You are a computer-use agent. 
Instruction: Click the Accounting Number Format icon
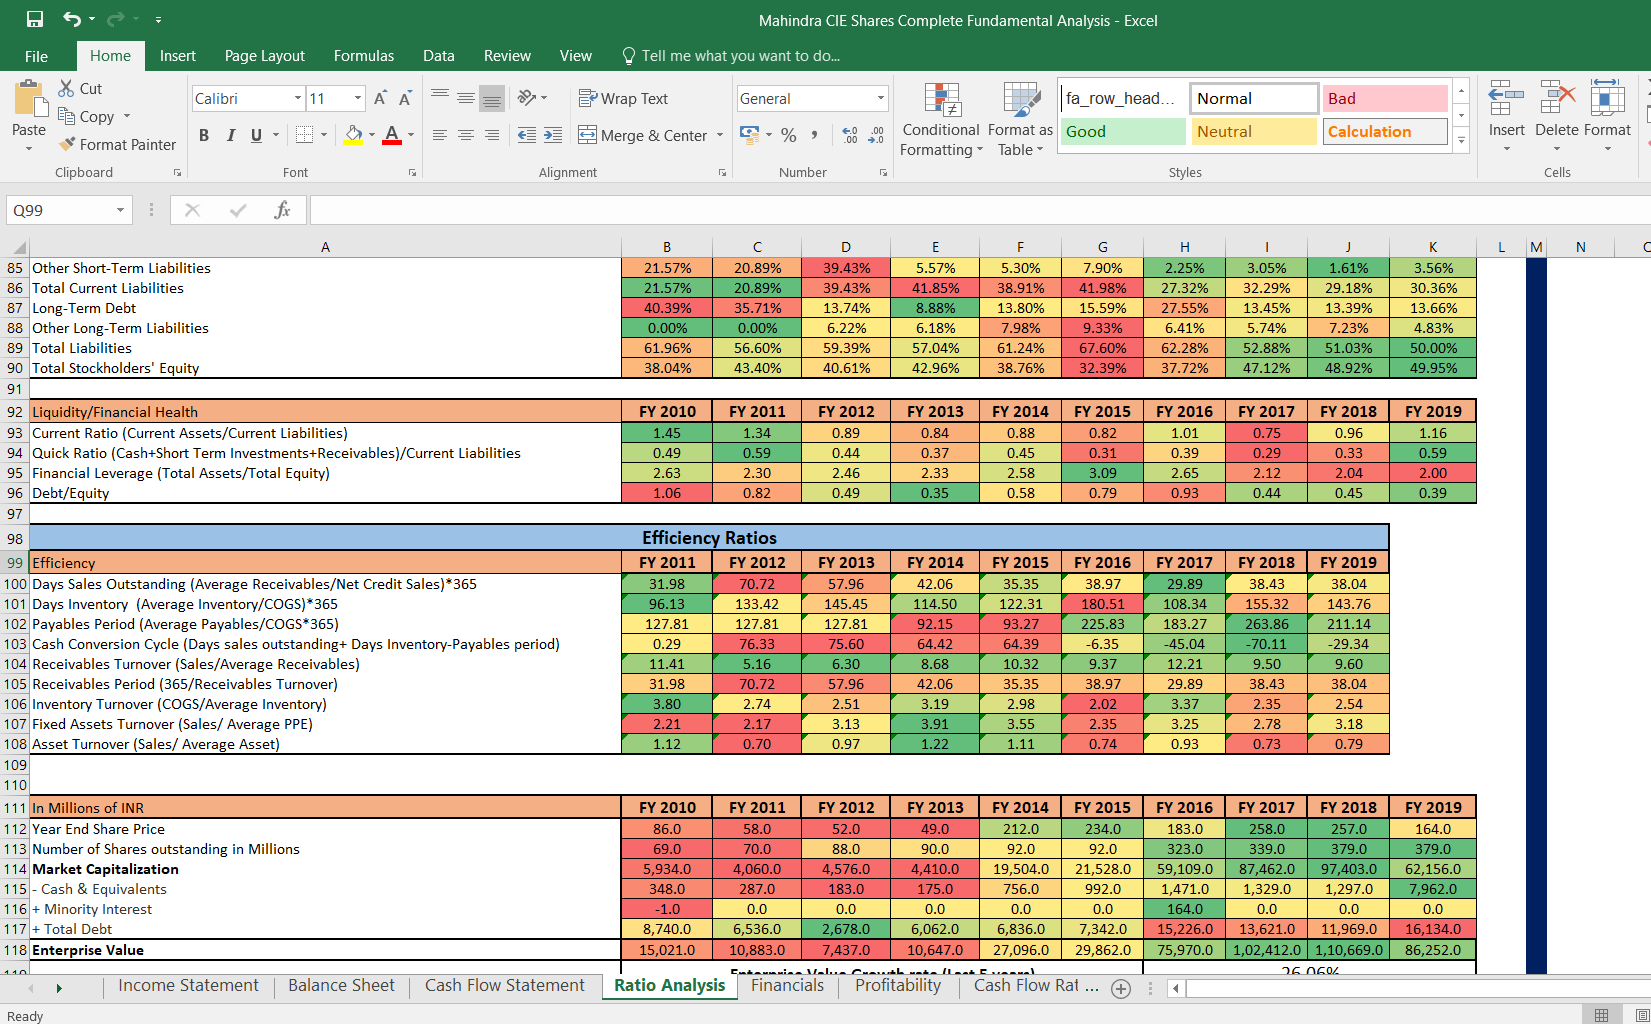tap(749, 134)
